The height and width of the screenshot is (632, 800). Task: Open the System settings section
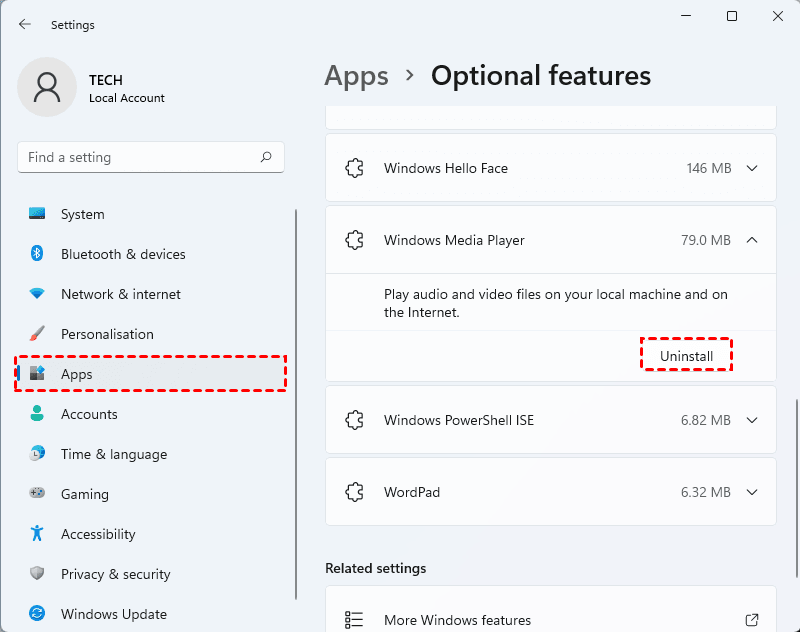point(82,214)
